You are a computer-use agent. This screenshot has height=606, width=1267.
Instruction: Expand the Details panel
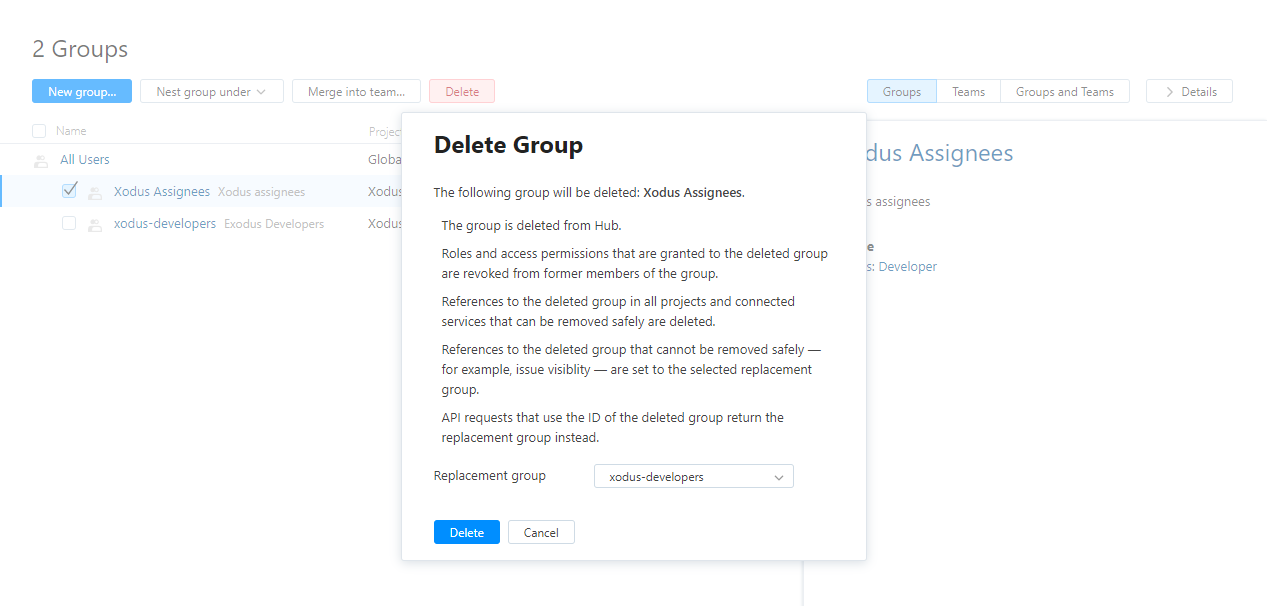point(1189,91)
